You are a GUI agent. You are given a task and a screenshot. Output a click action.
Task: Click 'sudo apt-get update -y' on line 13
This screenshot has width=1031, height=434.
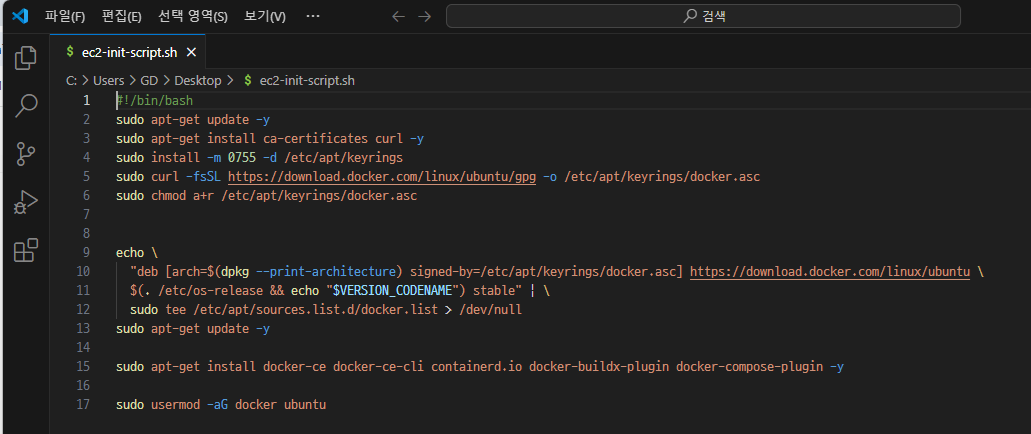pos(193,329)
